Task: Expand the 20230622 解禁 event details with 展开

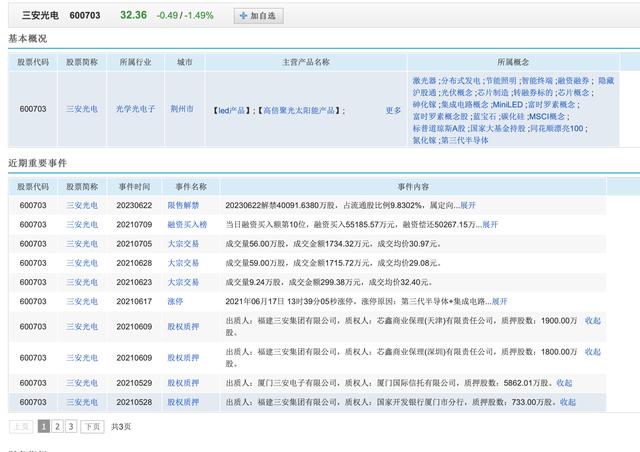Action: click(x=468, y=205)
